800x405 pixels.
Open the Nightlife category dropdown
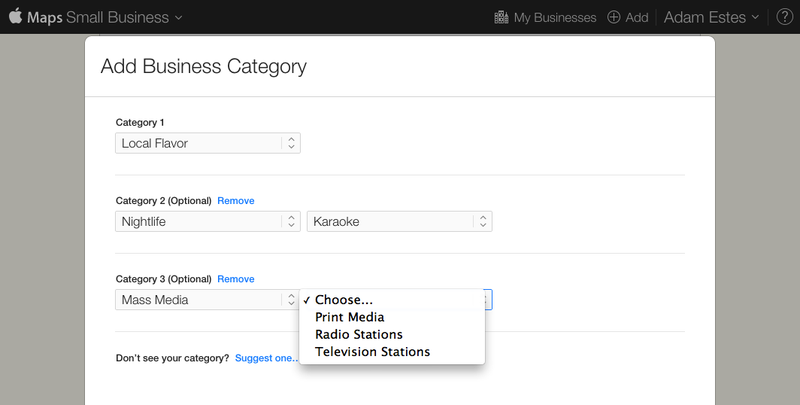tap(208, 221)
